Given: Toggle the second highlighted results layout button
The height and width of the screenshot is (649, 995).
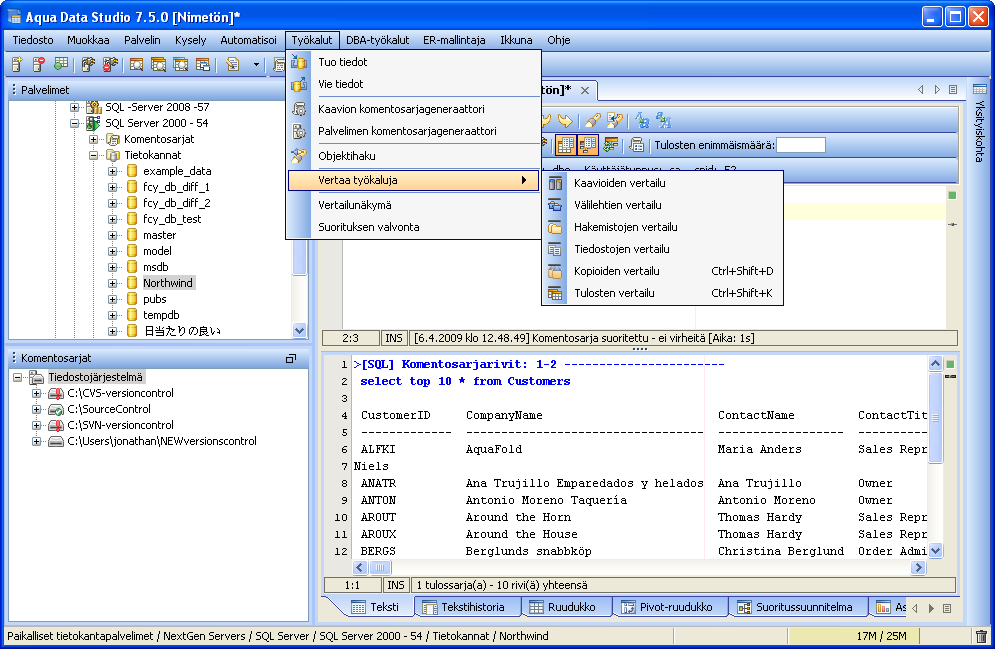Looking at the screenshot, I should [588, 145].
